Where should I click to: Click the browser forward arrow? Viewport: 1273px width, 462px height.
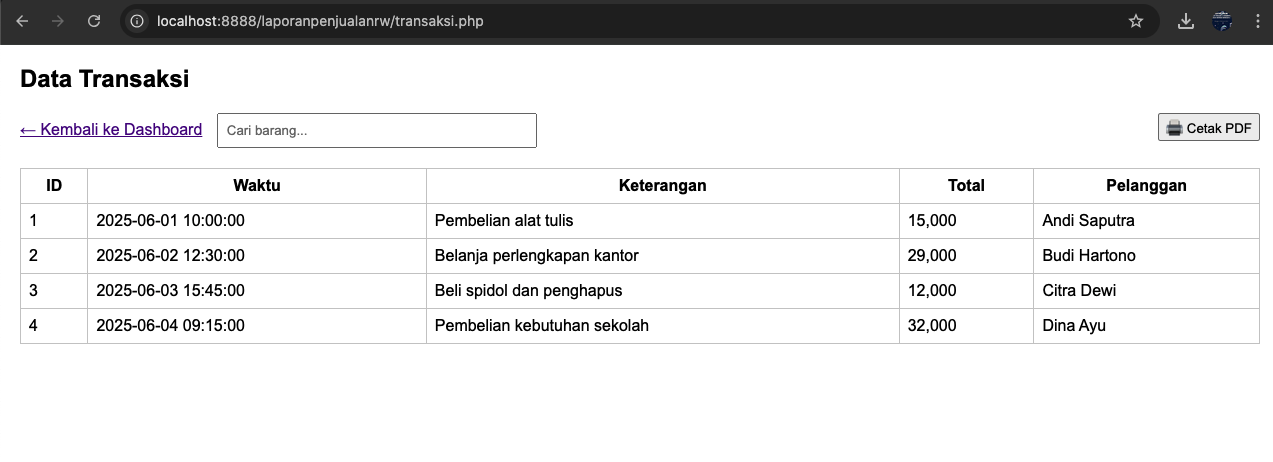coord(58,21)
